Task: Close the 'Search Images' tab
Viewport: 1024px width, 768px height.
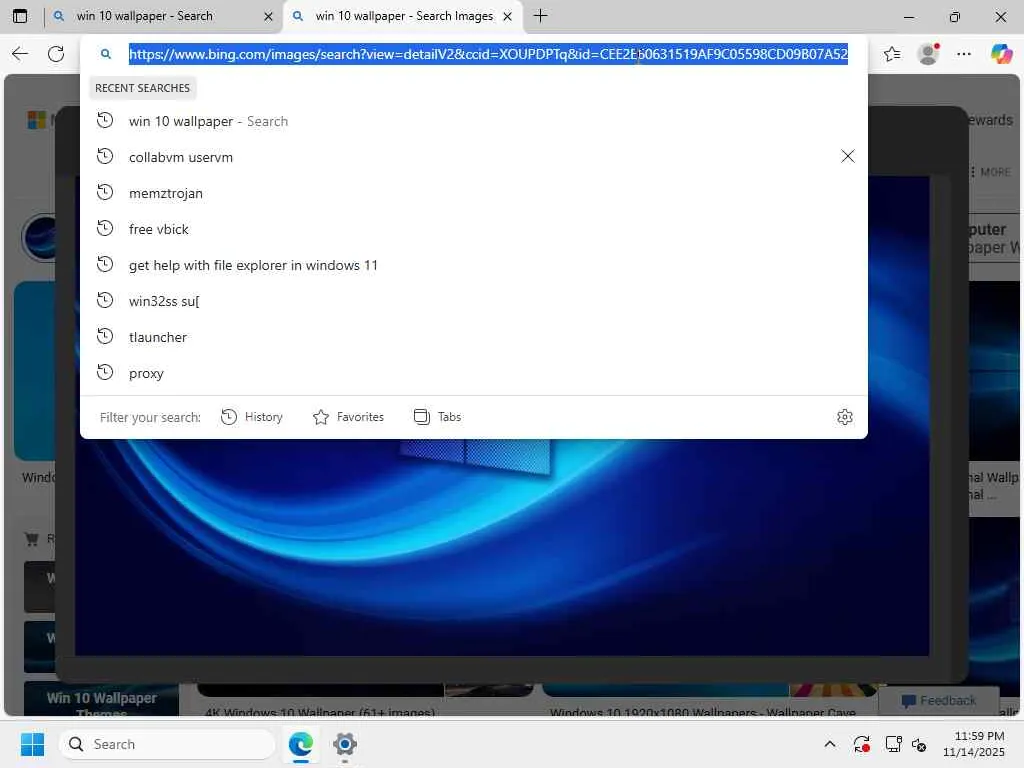Action: click(x=507, y=17)
